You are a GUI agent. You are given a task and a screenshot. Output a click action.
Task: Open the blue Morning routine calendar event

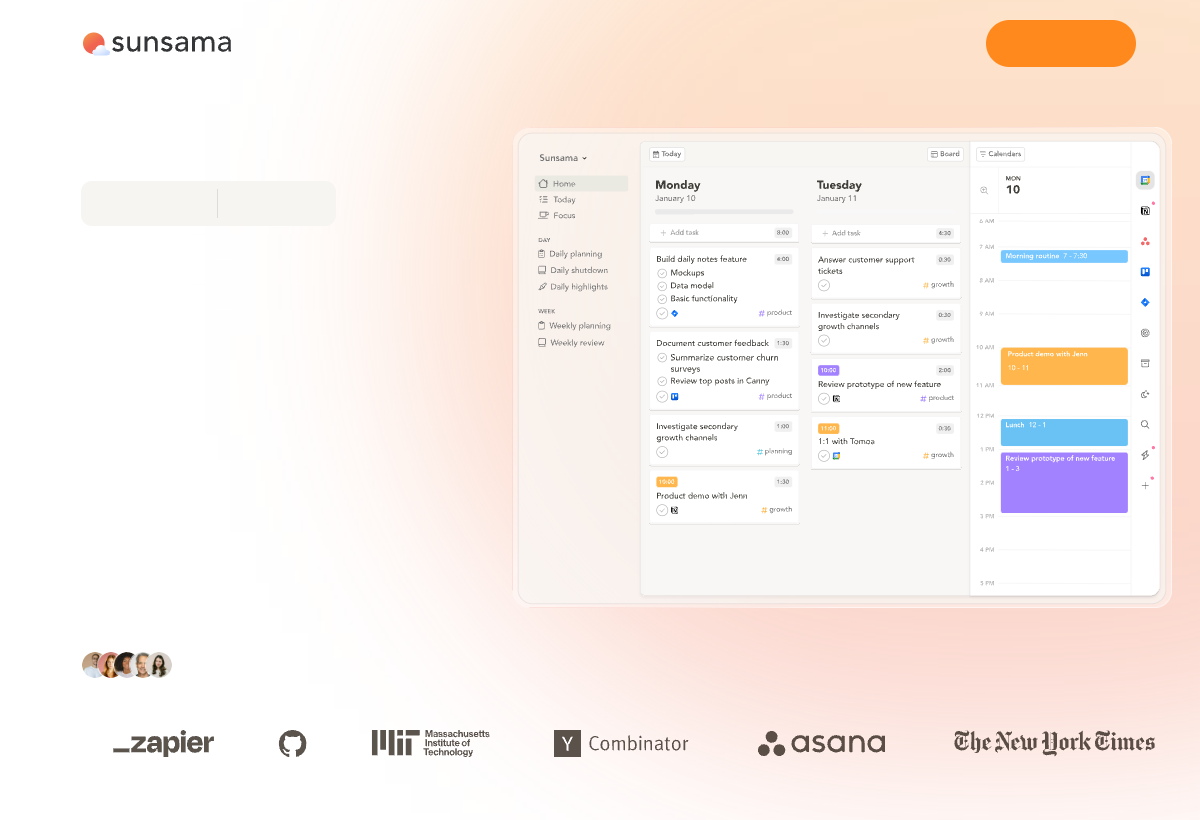point(1064,256)
